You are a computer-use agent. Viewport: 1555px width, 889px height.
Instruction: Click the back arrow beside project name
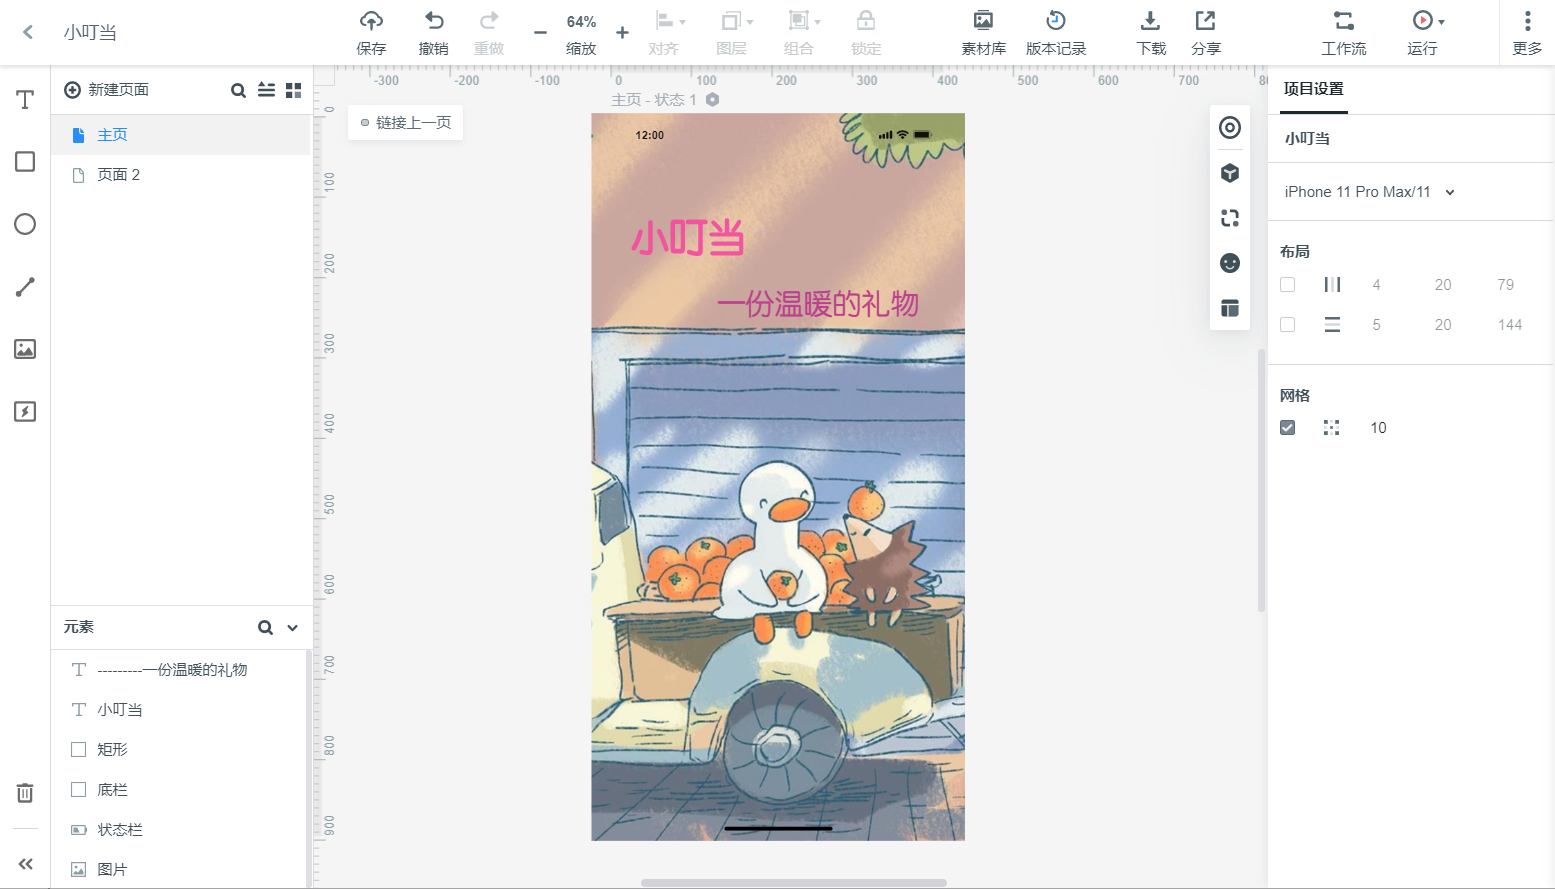pyautogui.click(x=28, y=32)
